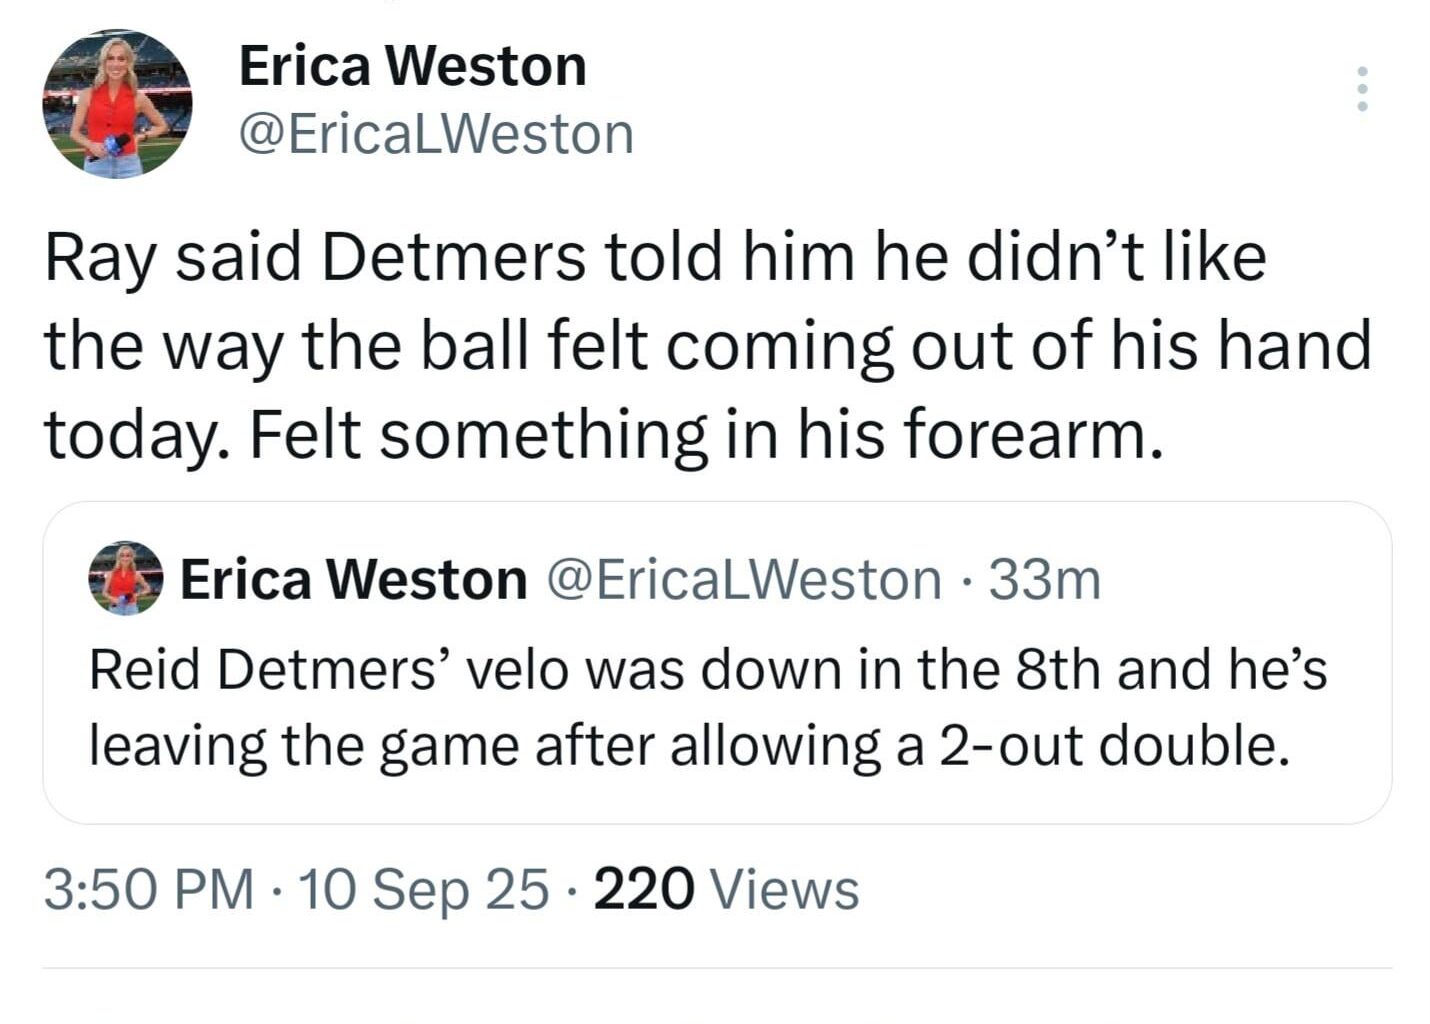Image resolution: width=1430 pixels, height=1024 pixels.
Task: Click the main tweet body text
Action: click(700, 345)
